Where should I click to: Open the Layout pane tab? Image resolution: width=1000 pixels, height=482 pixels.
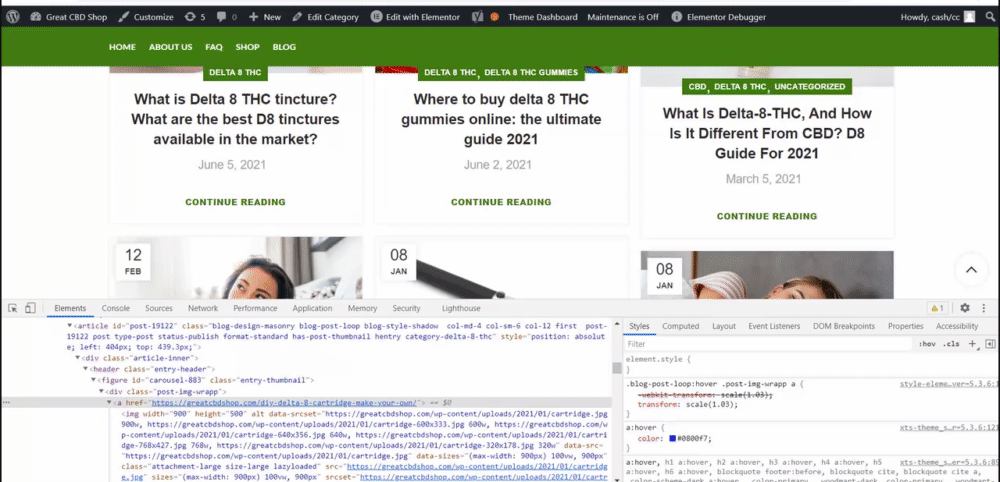(x=724, y=326)
